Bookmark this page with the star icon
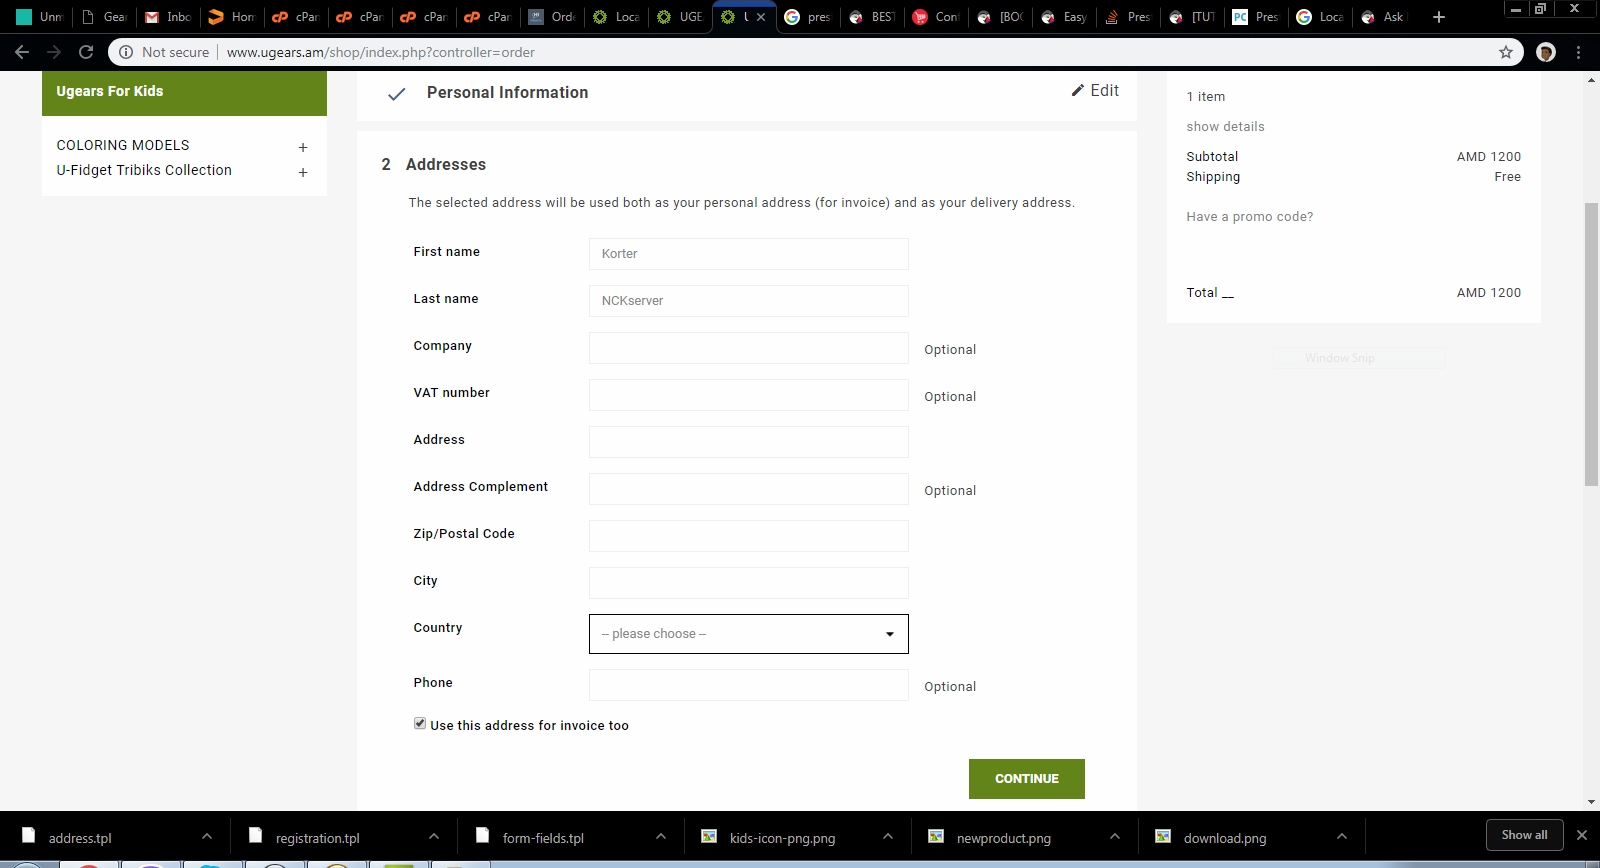The image size is (1600, 868). tap(1505, 52)
